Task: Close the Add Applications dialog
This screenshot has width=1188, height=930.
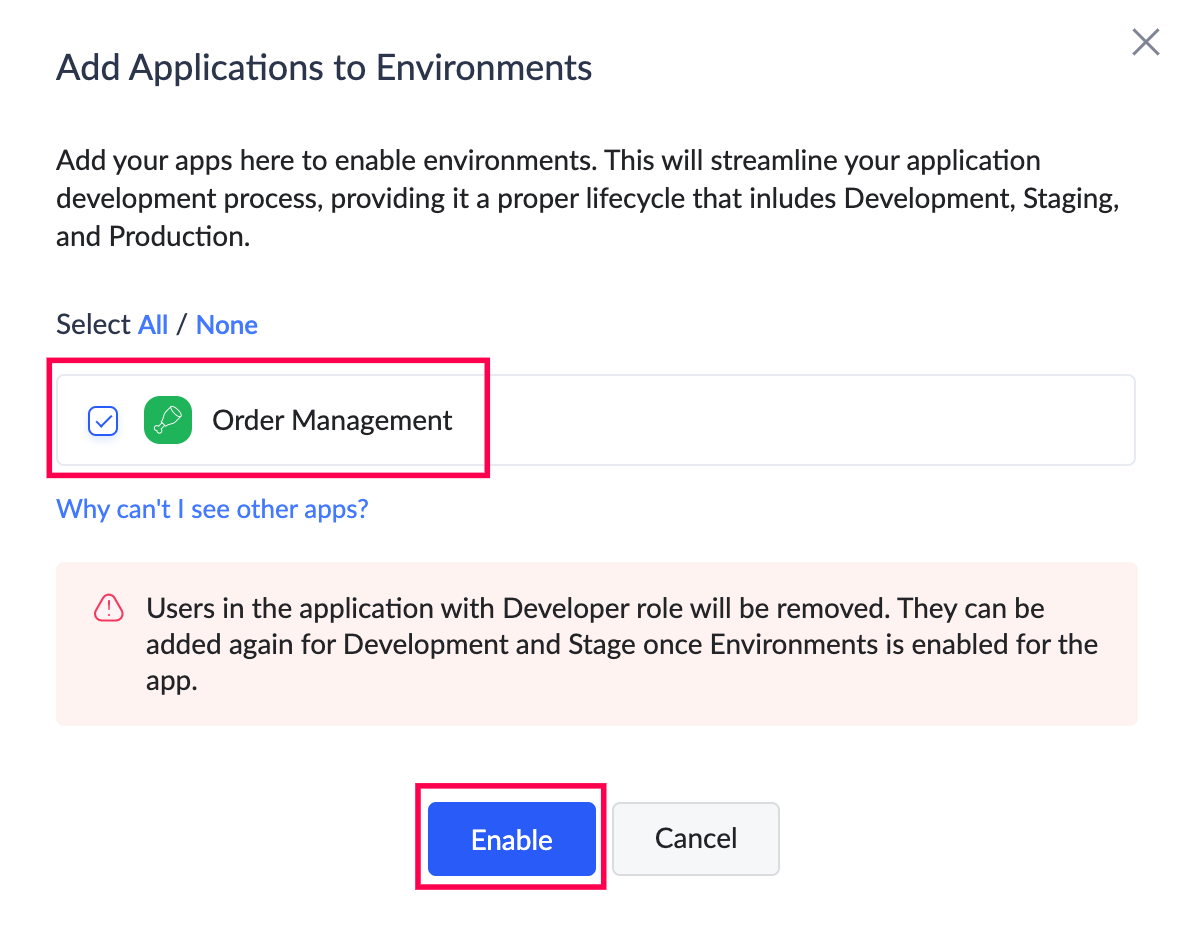Action: point(1145,43)
